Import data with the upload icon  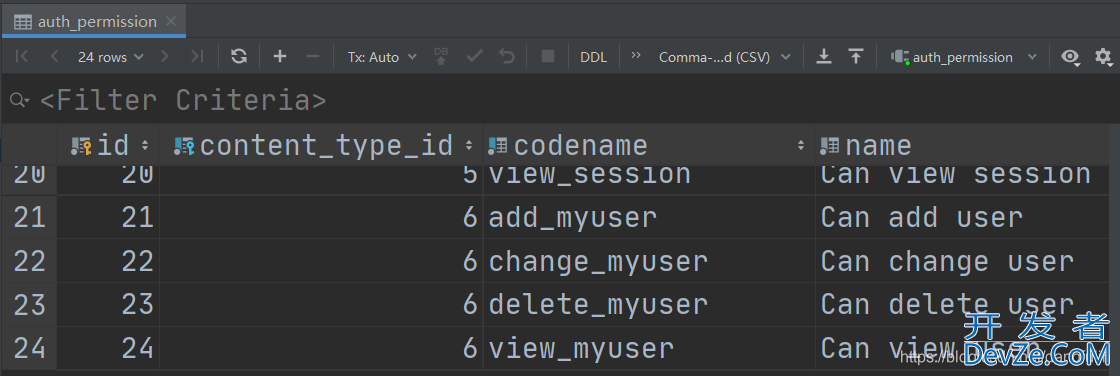click(856, 56)
